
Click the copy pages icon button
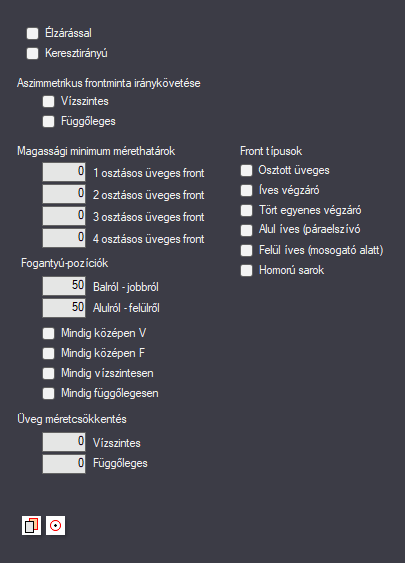click(x=31, y=526)
